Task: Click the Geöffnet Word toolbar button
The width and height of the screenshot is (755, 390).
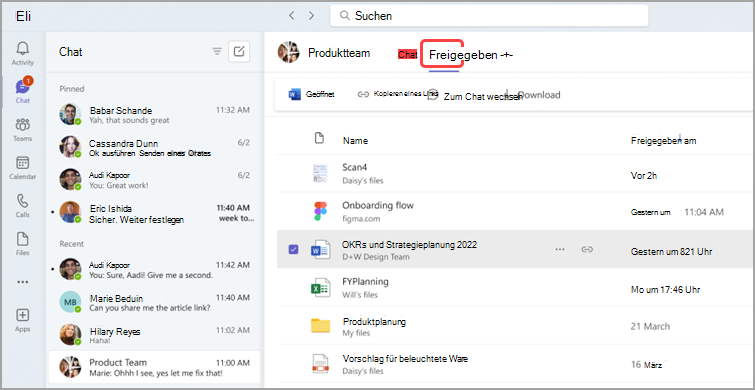Action: (x=311, y=94)
